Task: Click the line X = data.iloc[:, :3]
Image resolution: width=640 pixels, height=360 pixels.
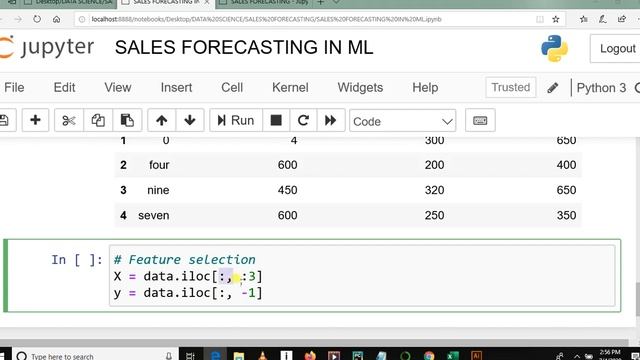Action: 188,276
